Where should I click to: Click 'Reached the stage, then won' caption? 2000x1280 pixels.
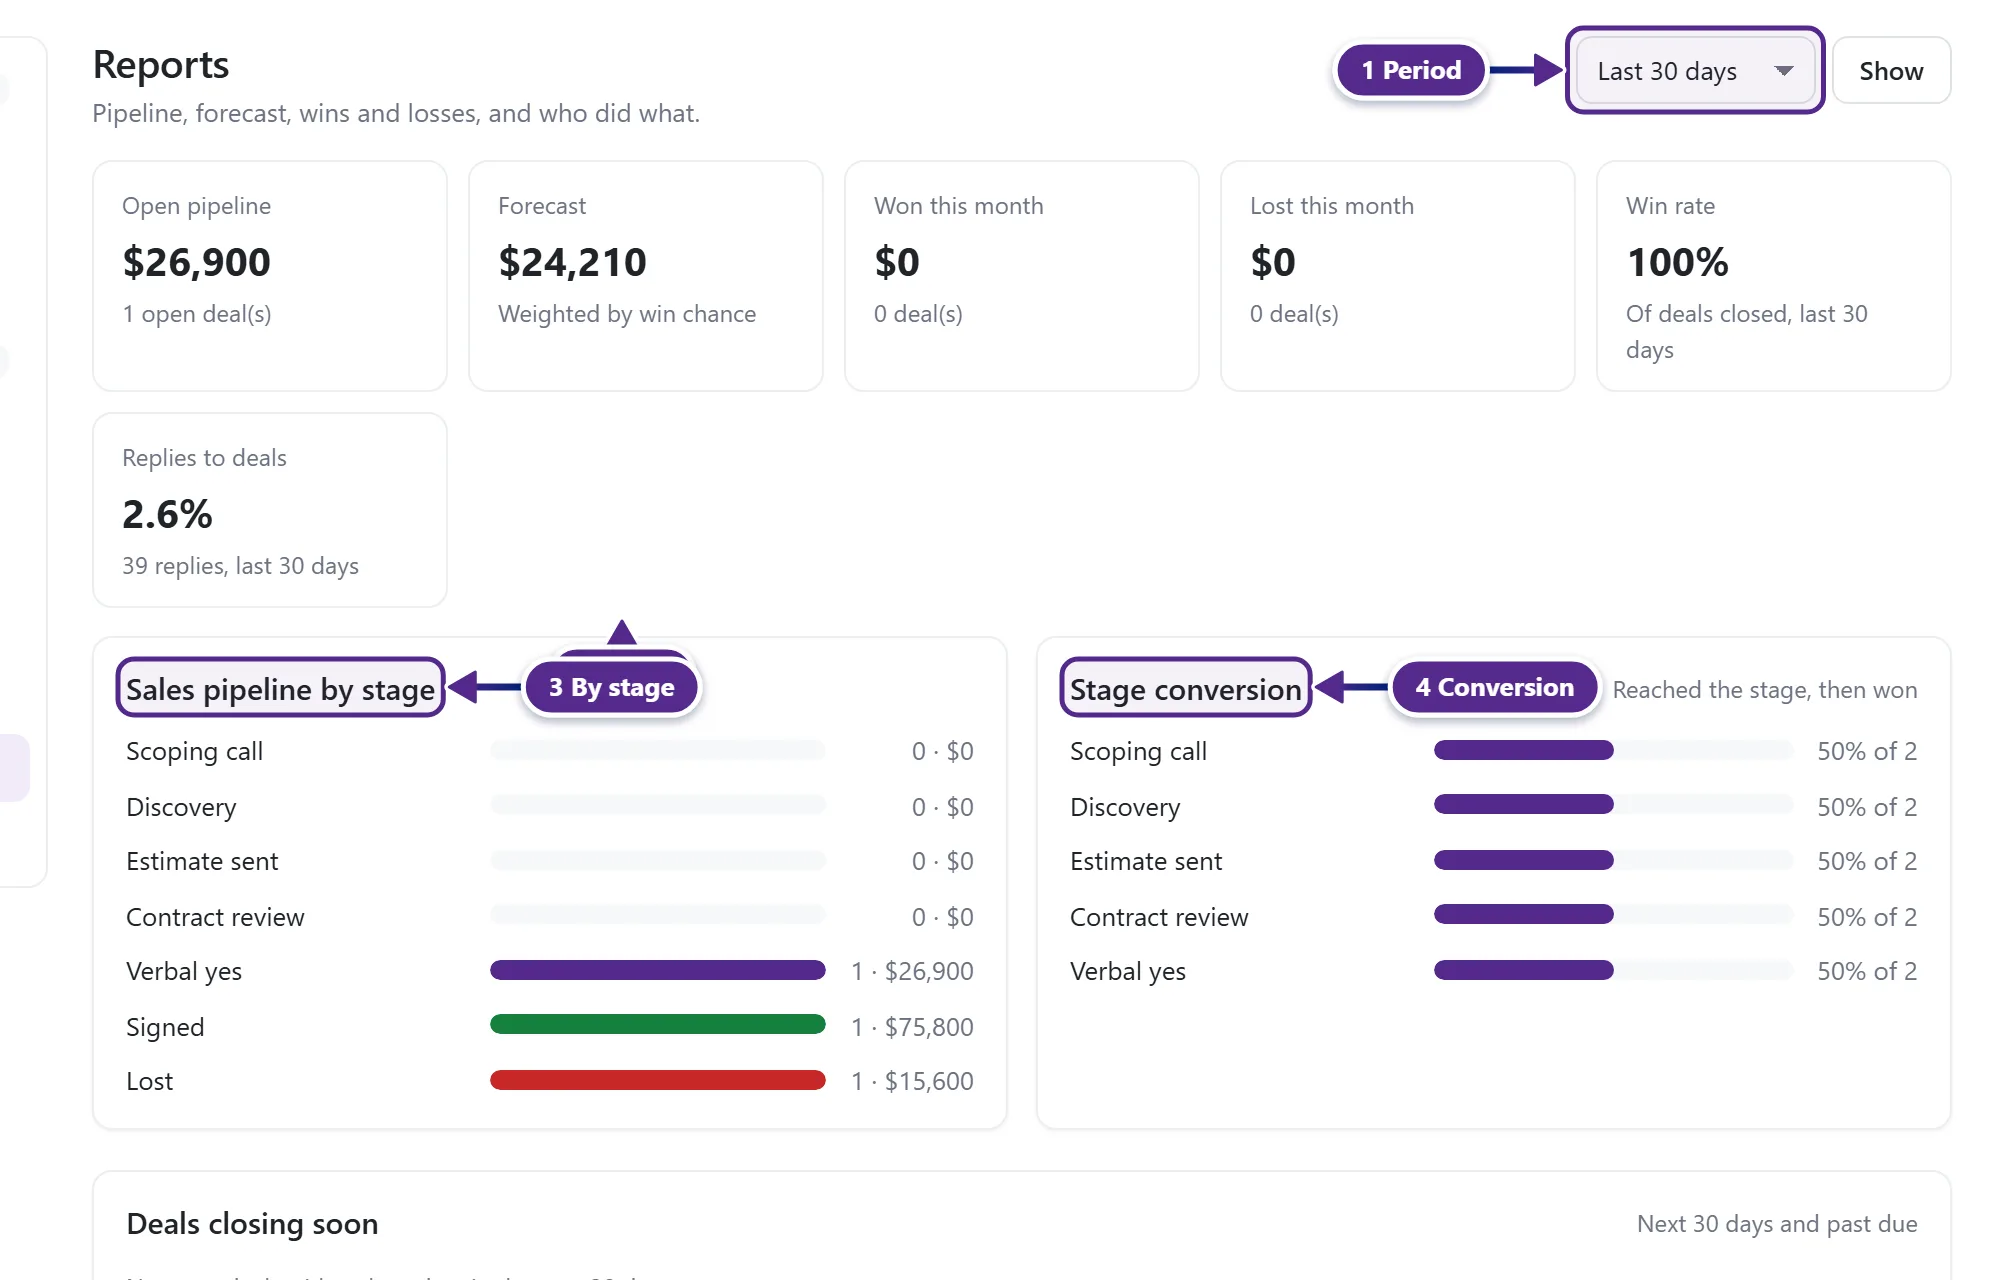pyautogui.click(x=1765, y=690)
